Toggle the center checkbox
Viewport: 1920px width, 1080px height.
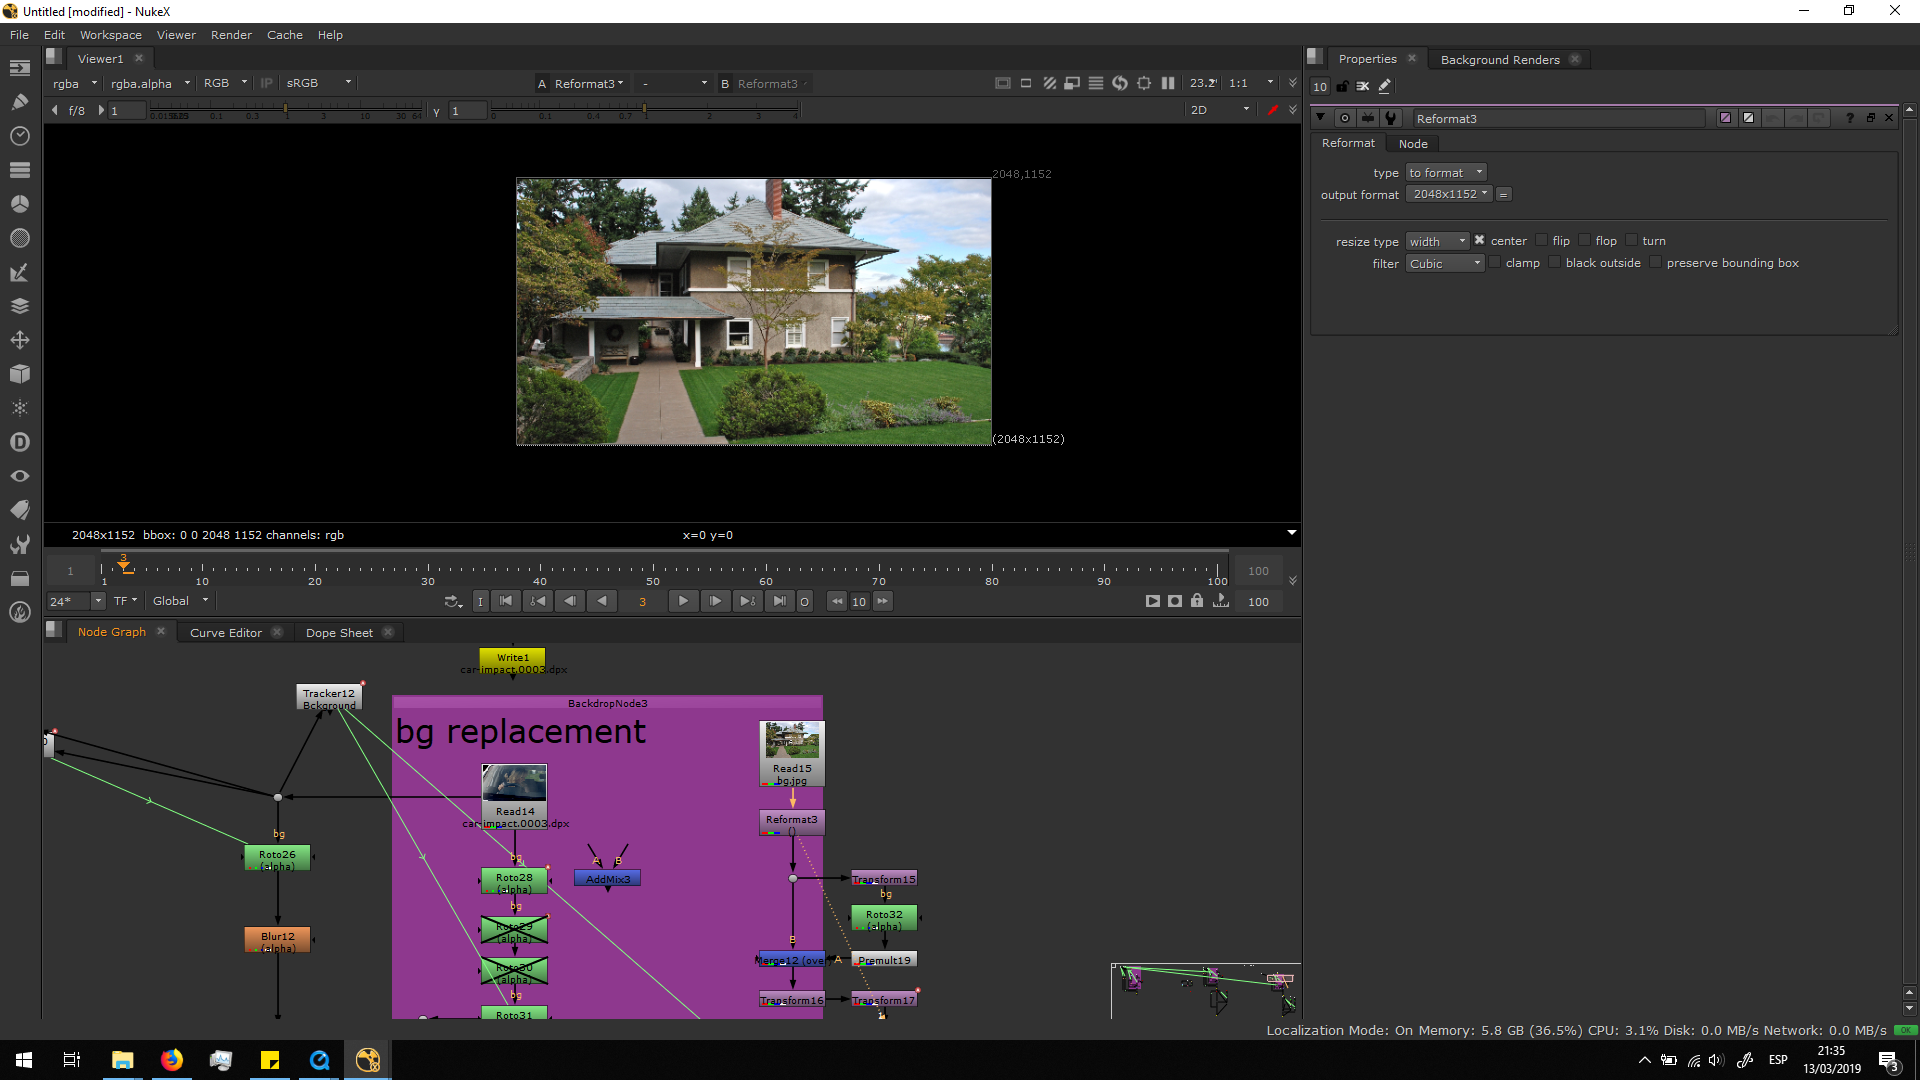1480,241
